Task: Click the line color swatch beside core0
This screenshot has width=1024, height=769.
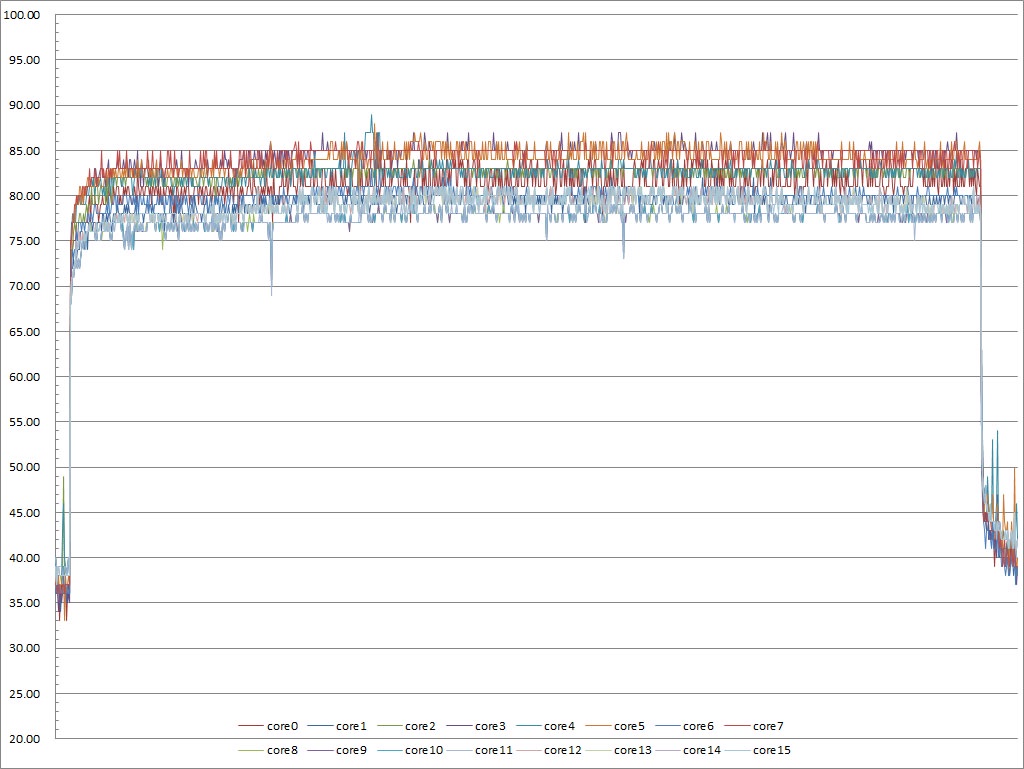Action: pyautogui.click(x=250, y=726)
